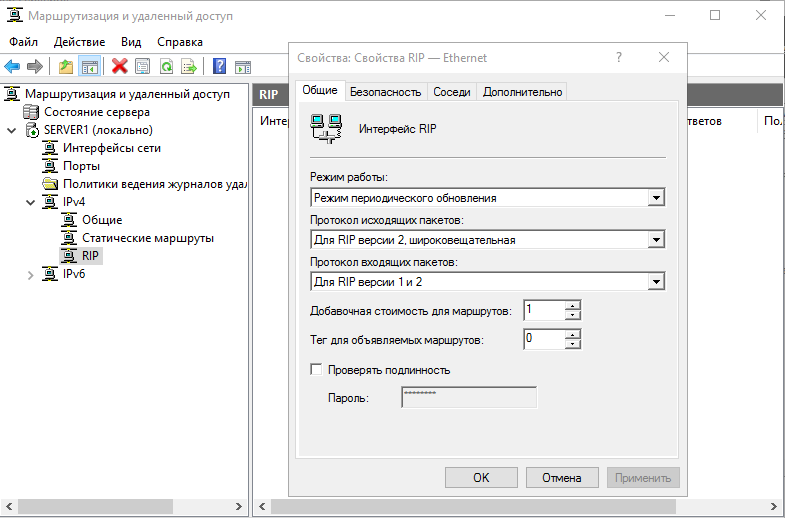Switch to the Соседи tab
Viewport: 785px width, 518px height.
[451, 92]
